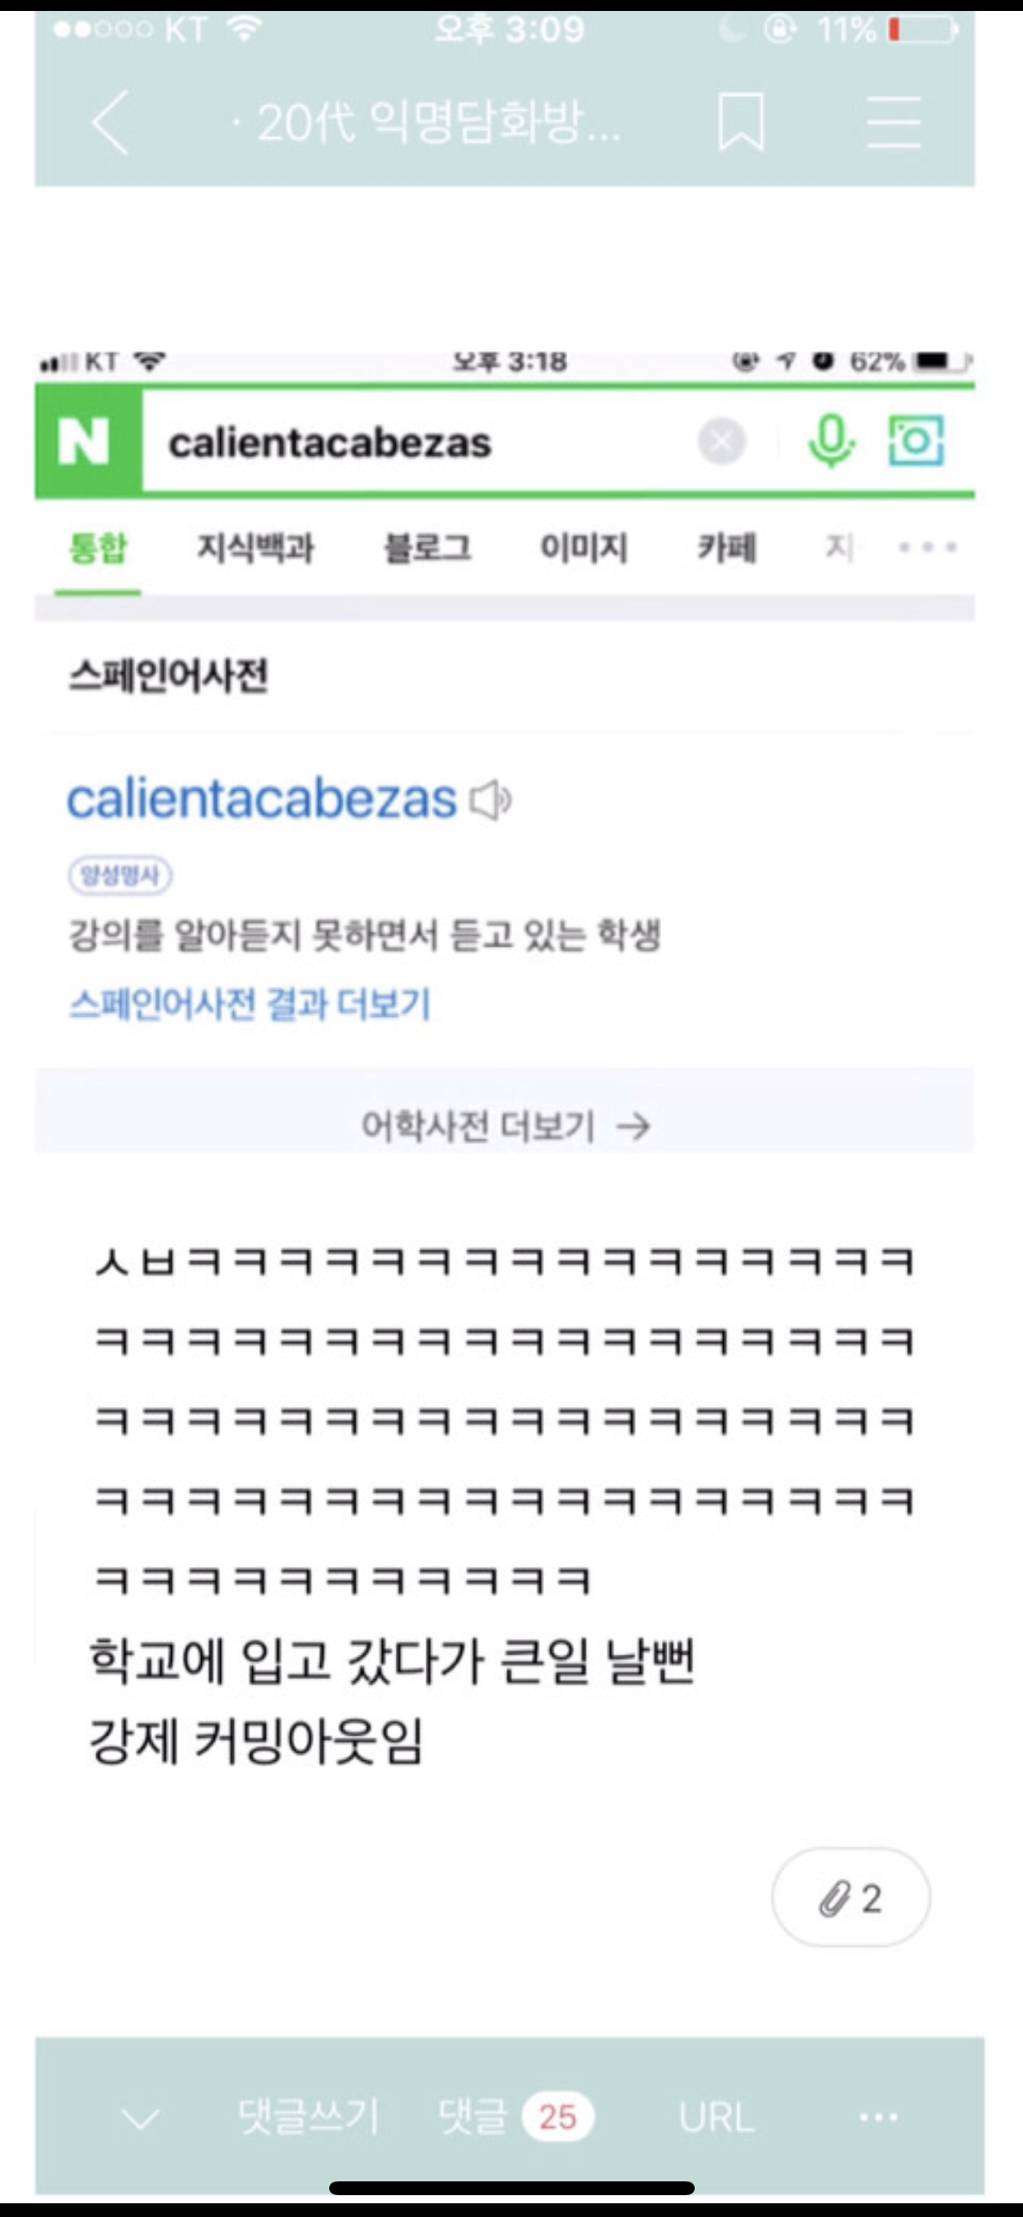Collapse the bottom bar using the down chevron
The height and width of the screenshot is (2217, 1023).
[140, 2117]
